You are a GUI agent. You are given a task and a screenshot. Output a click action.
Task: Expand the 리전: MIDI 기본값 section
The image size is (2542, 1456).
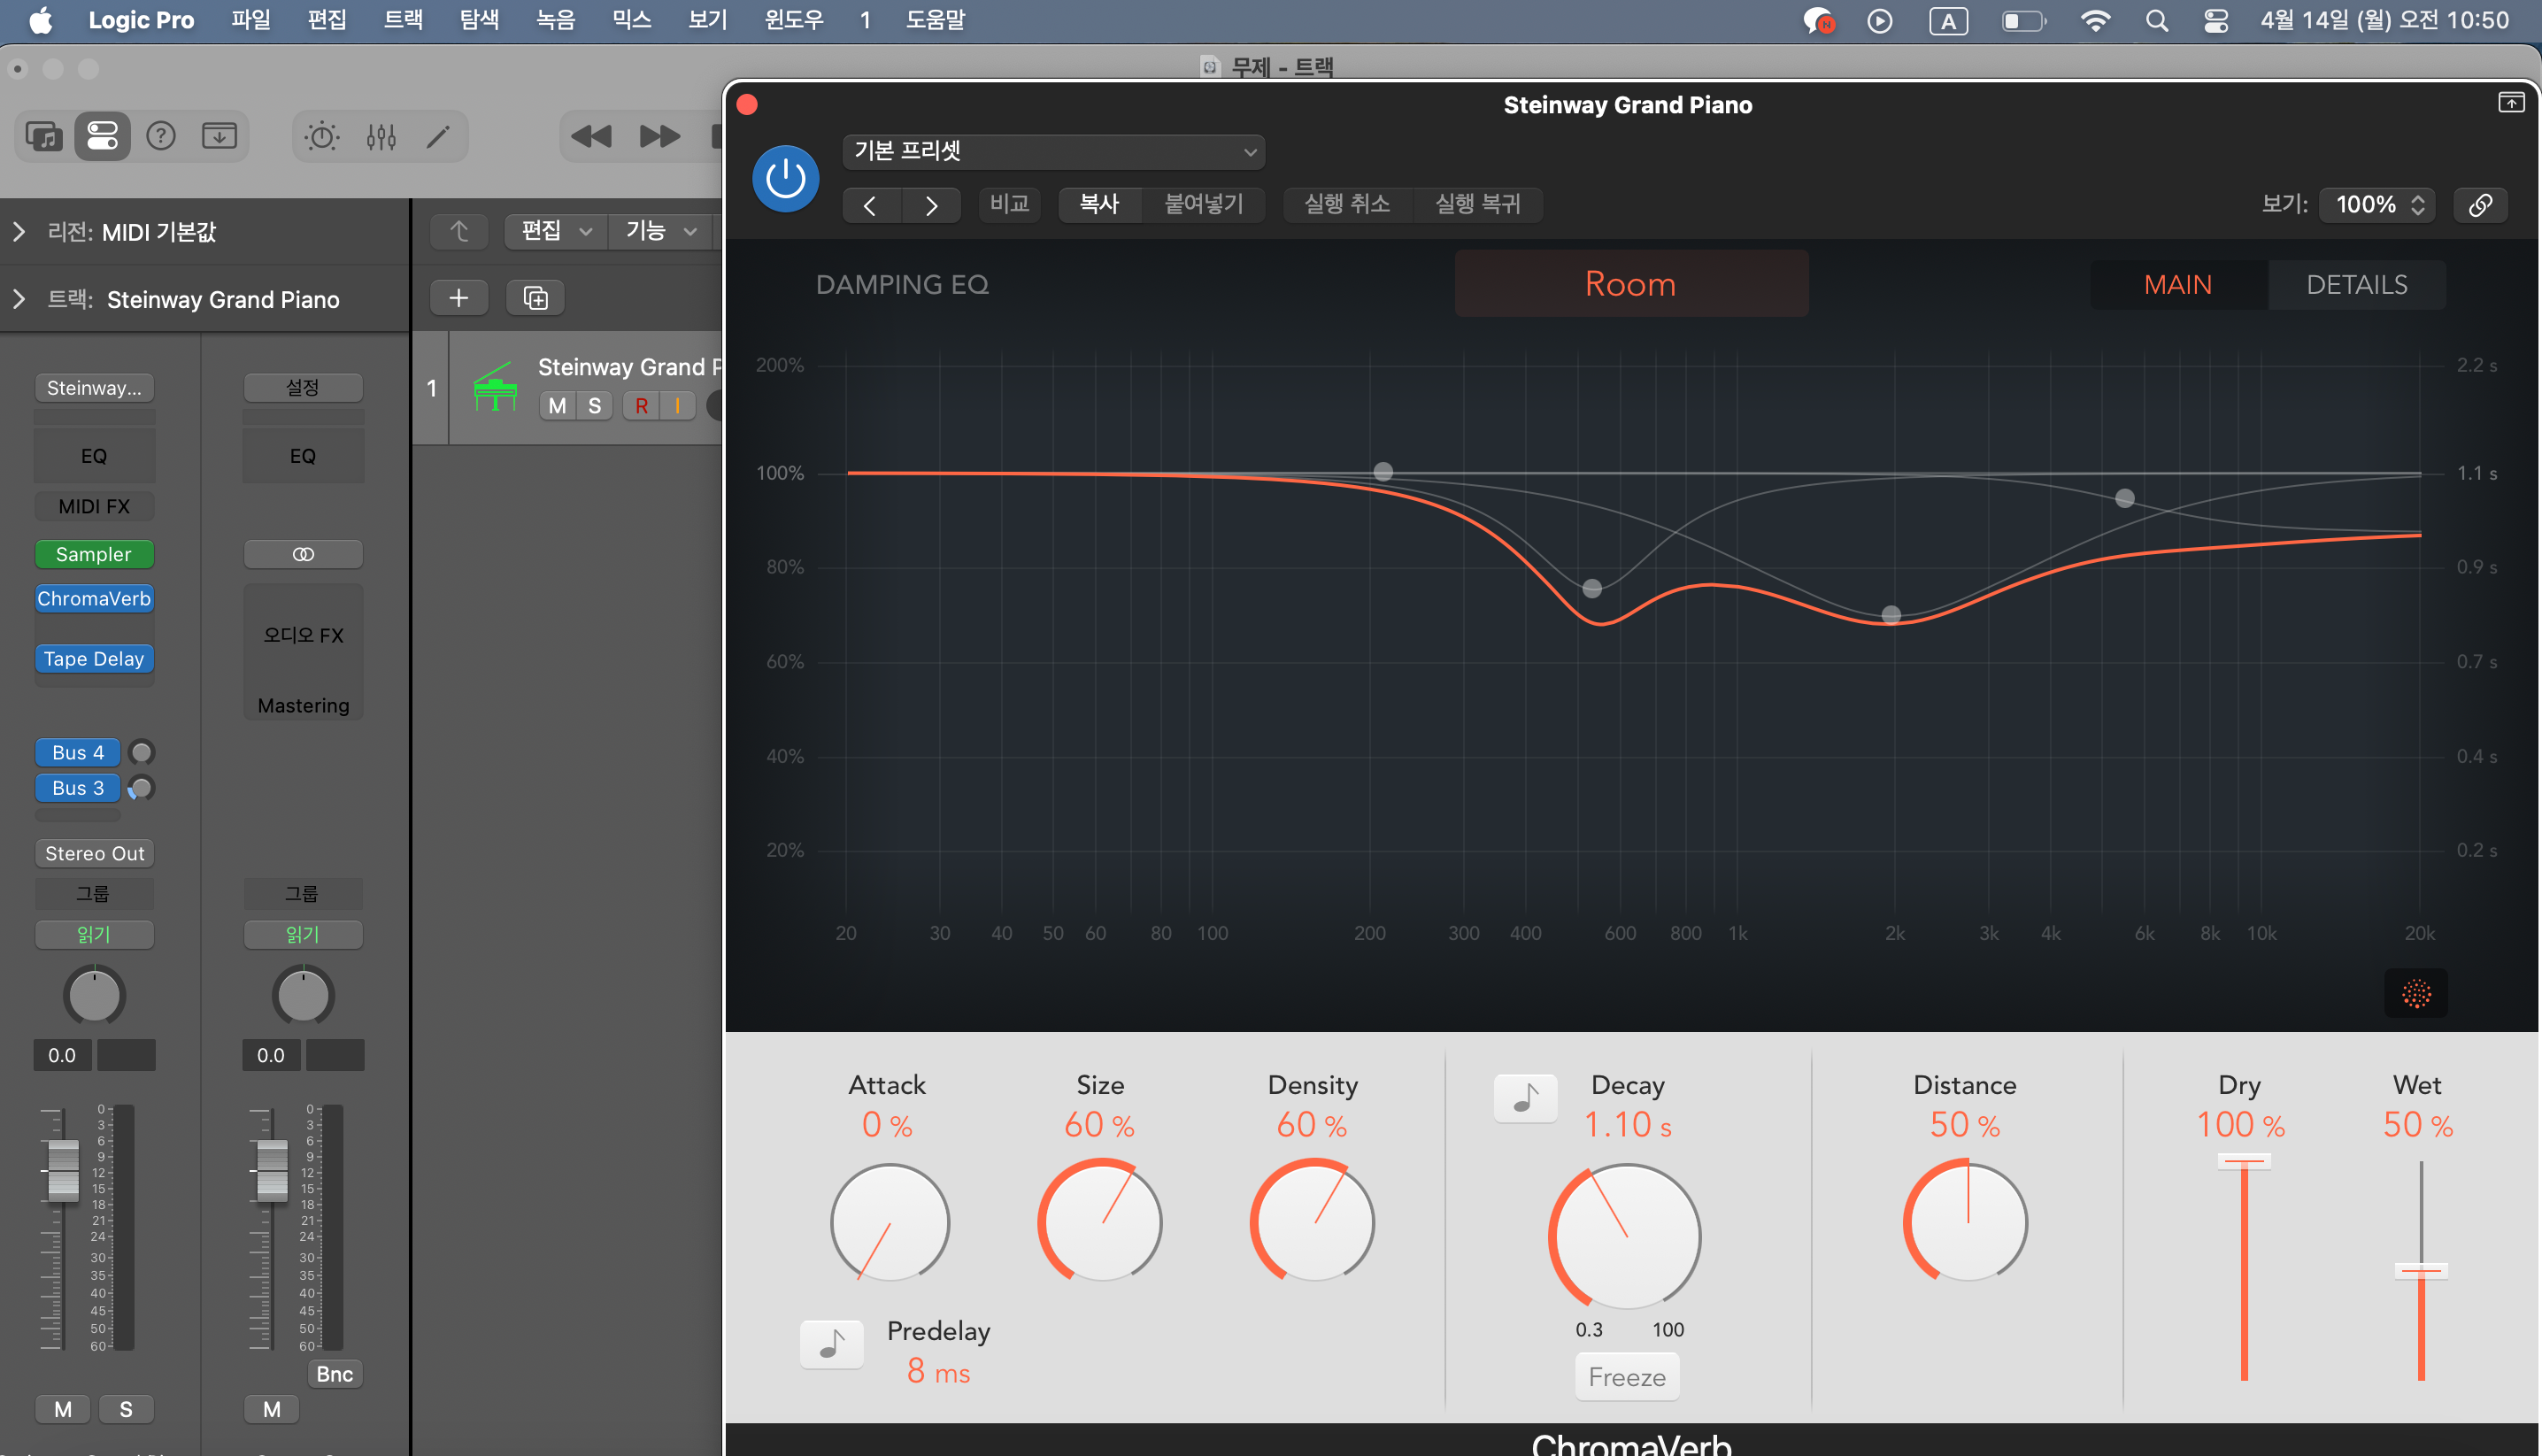(x=19, y=232)
